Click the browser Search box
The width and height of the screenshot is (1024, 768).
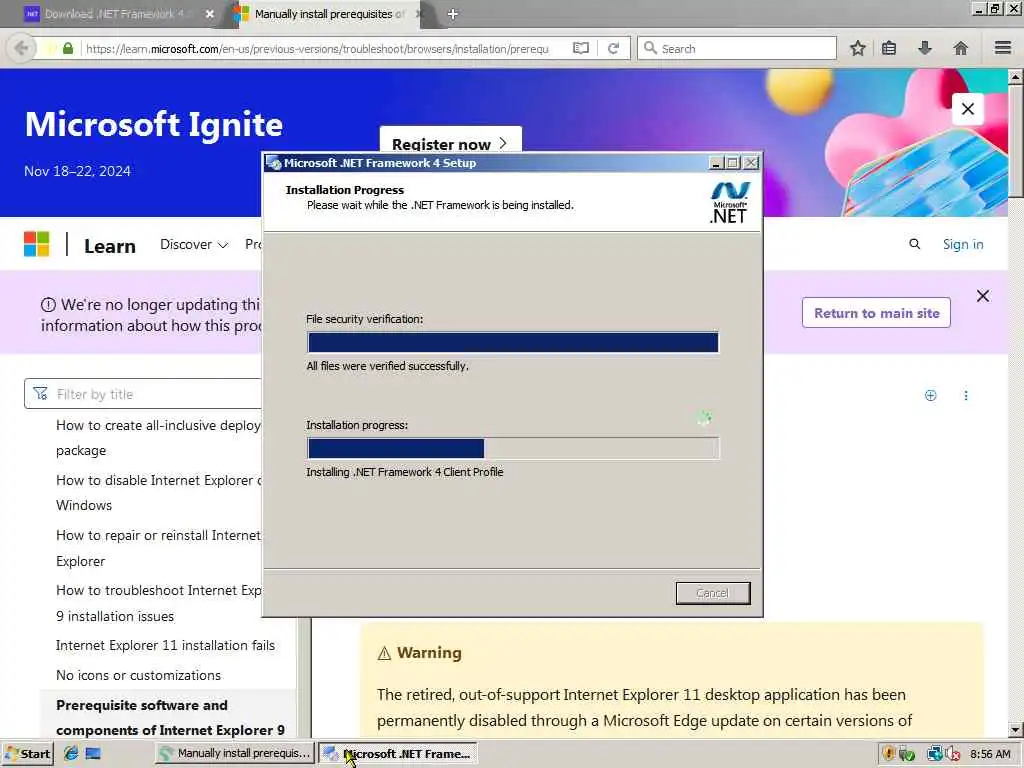(737, 48)
